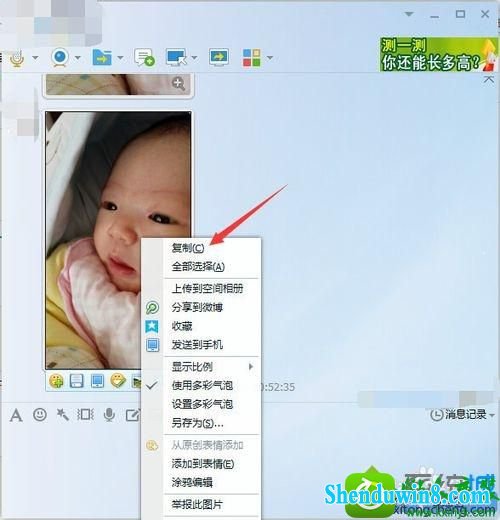This screenshot has width=500, height=520.
Task: Open voice call options dropdown arrow
Action: click(35, 58)
